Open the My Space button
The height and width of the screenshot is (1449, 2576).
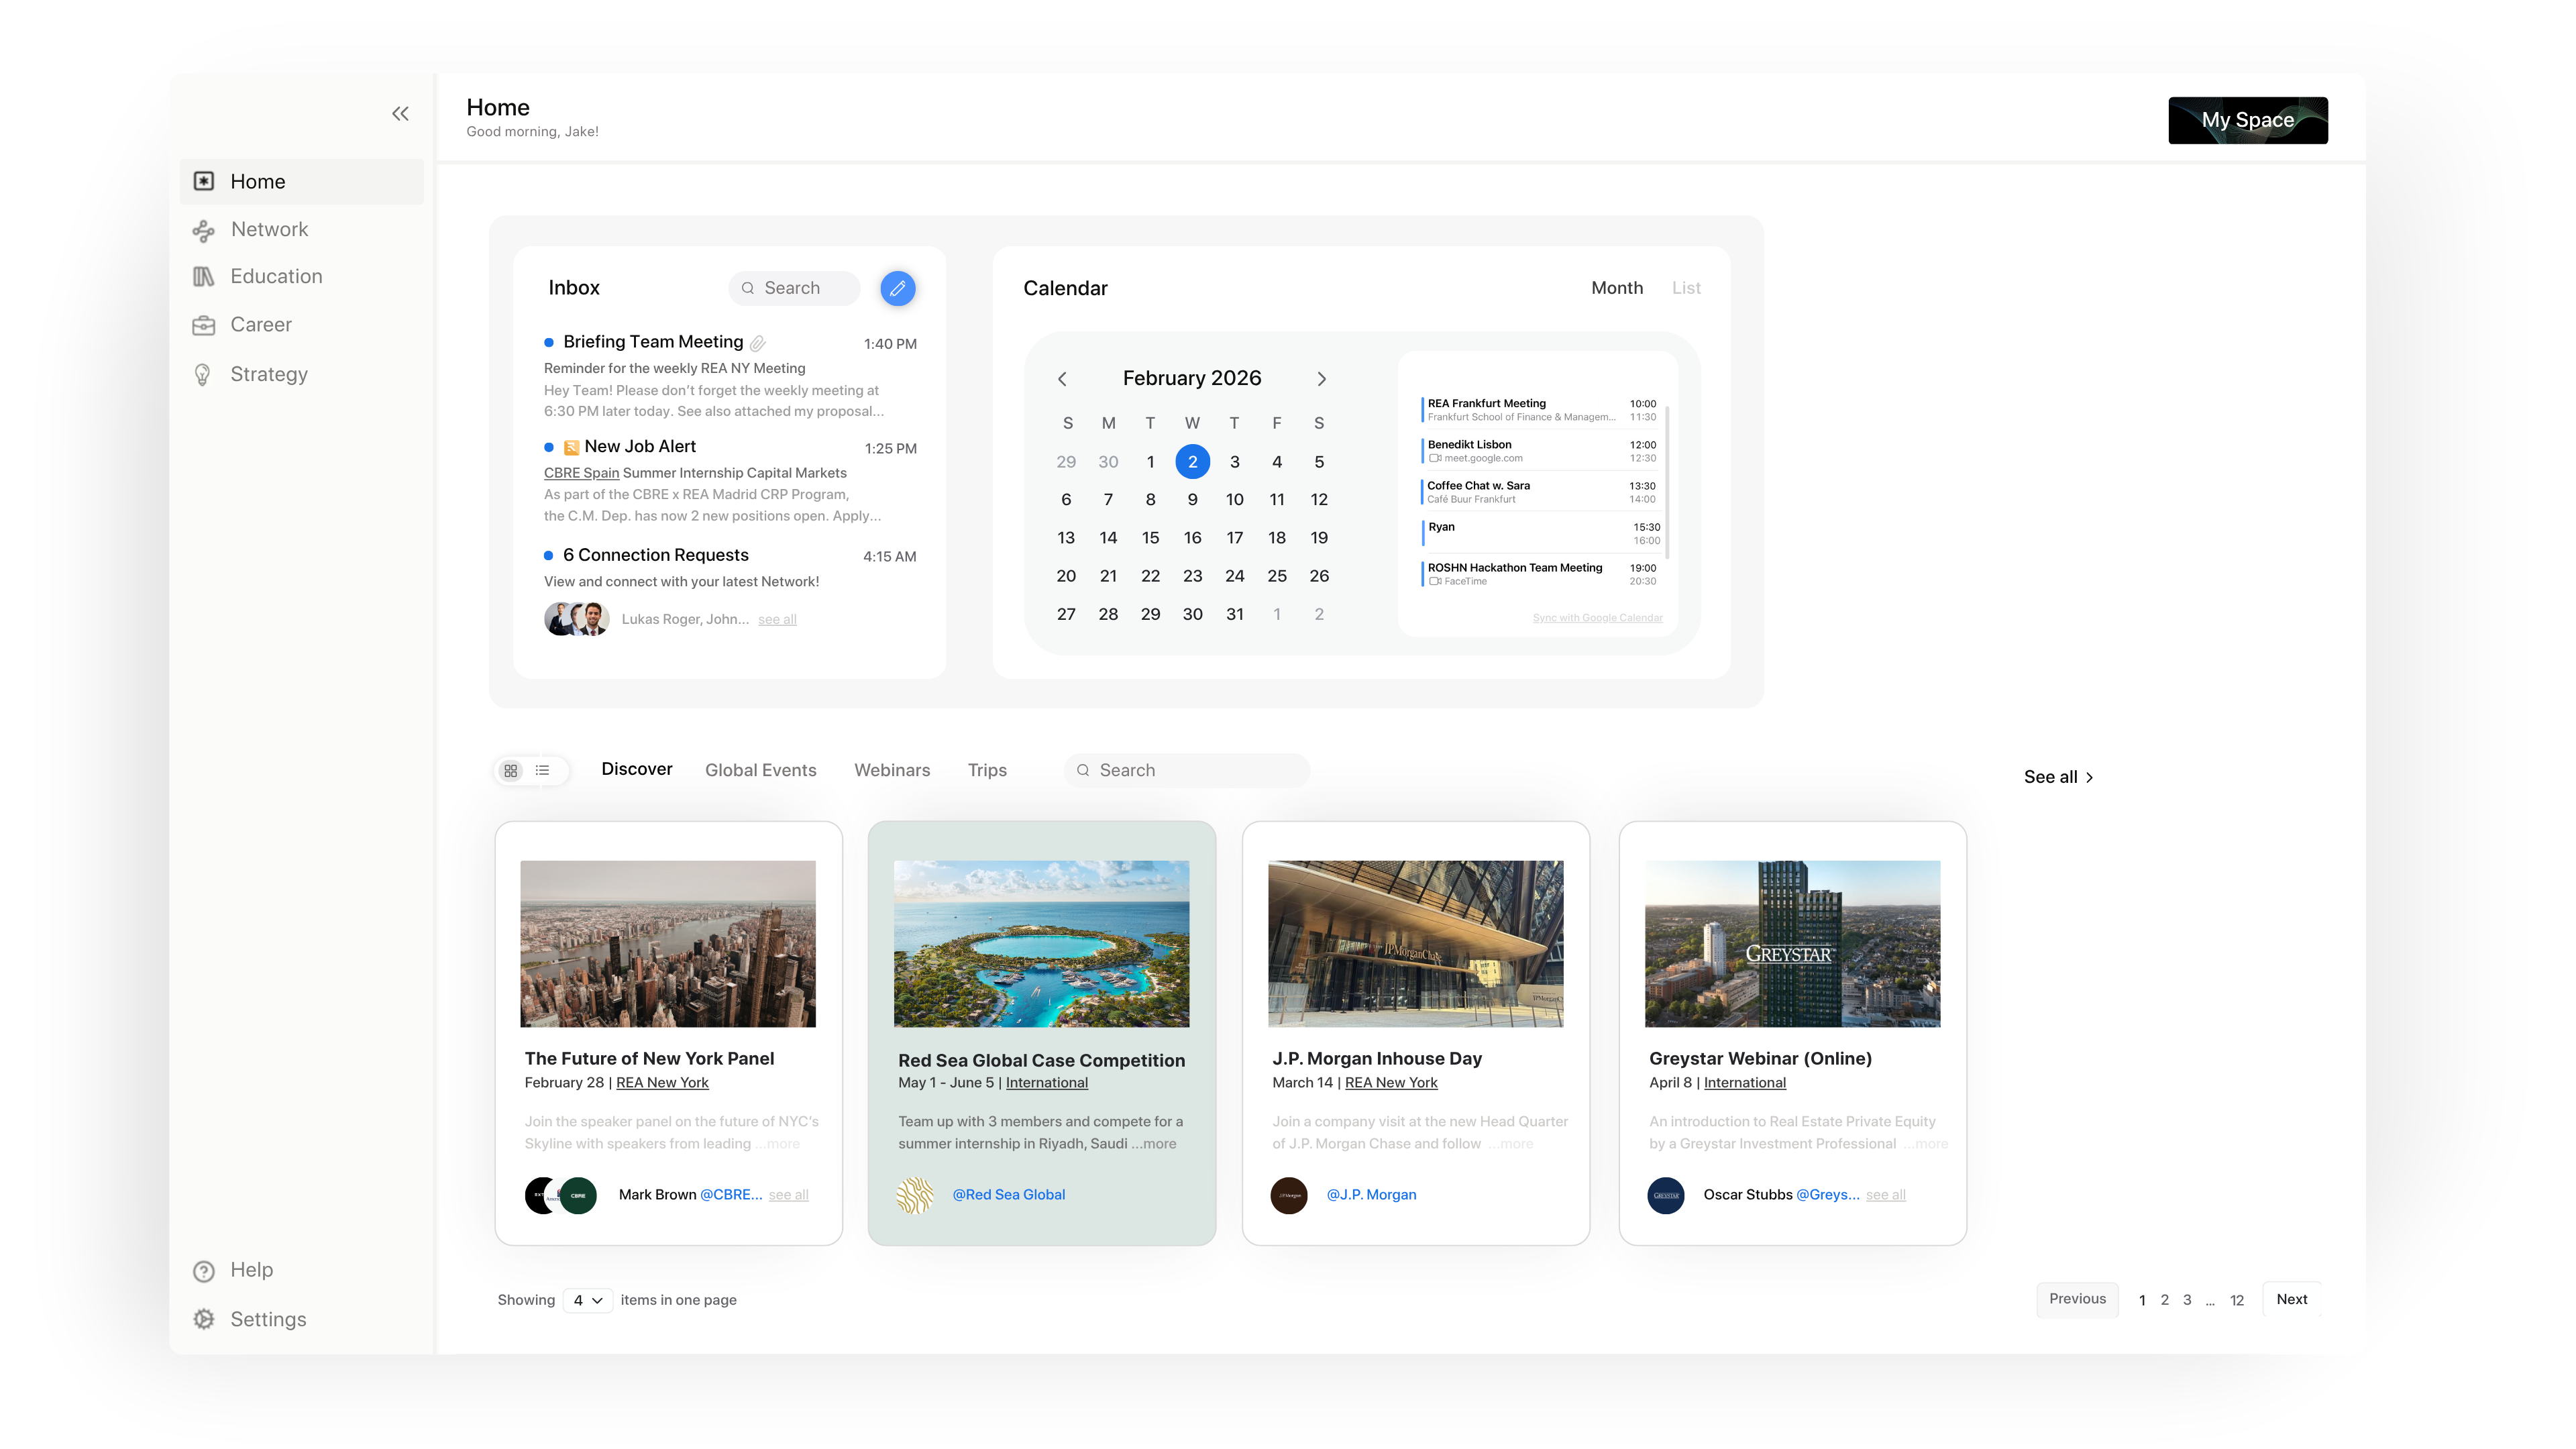2247,120
